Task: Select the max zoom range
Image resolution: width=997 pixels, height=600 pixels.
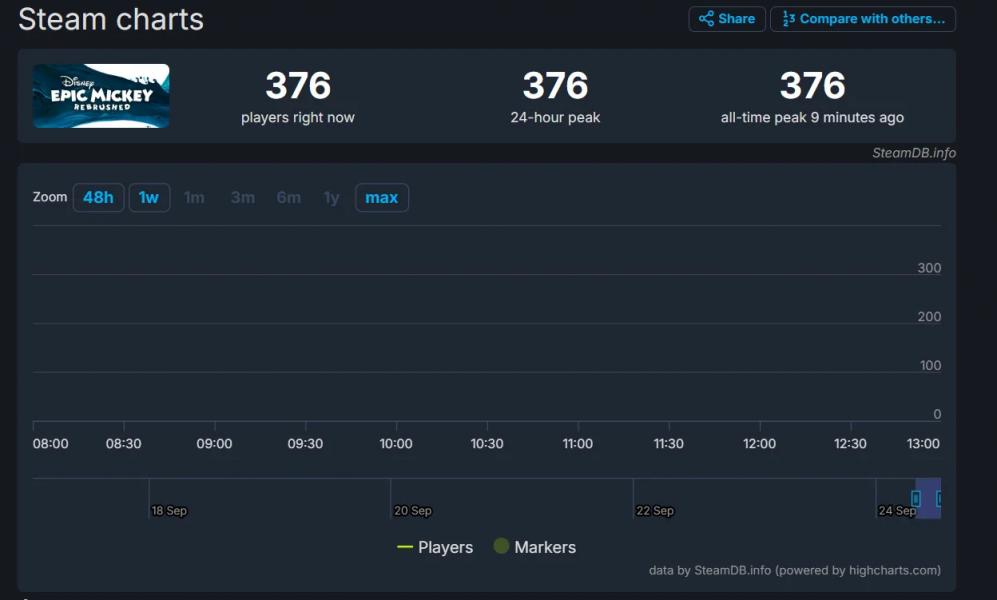Action: (x=382, y=198)
